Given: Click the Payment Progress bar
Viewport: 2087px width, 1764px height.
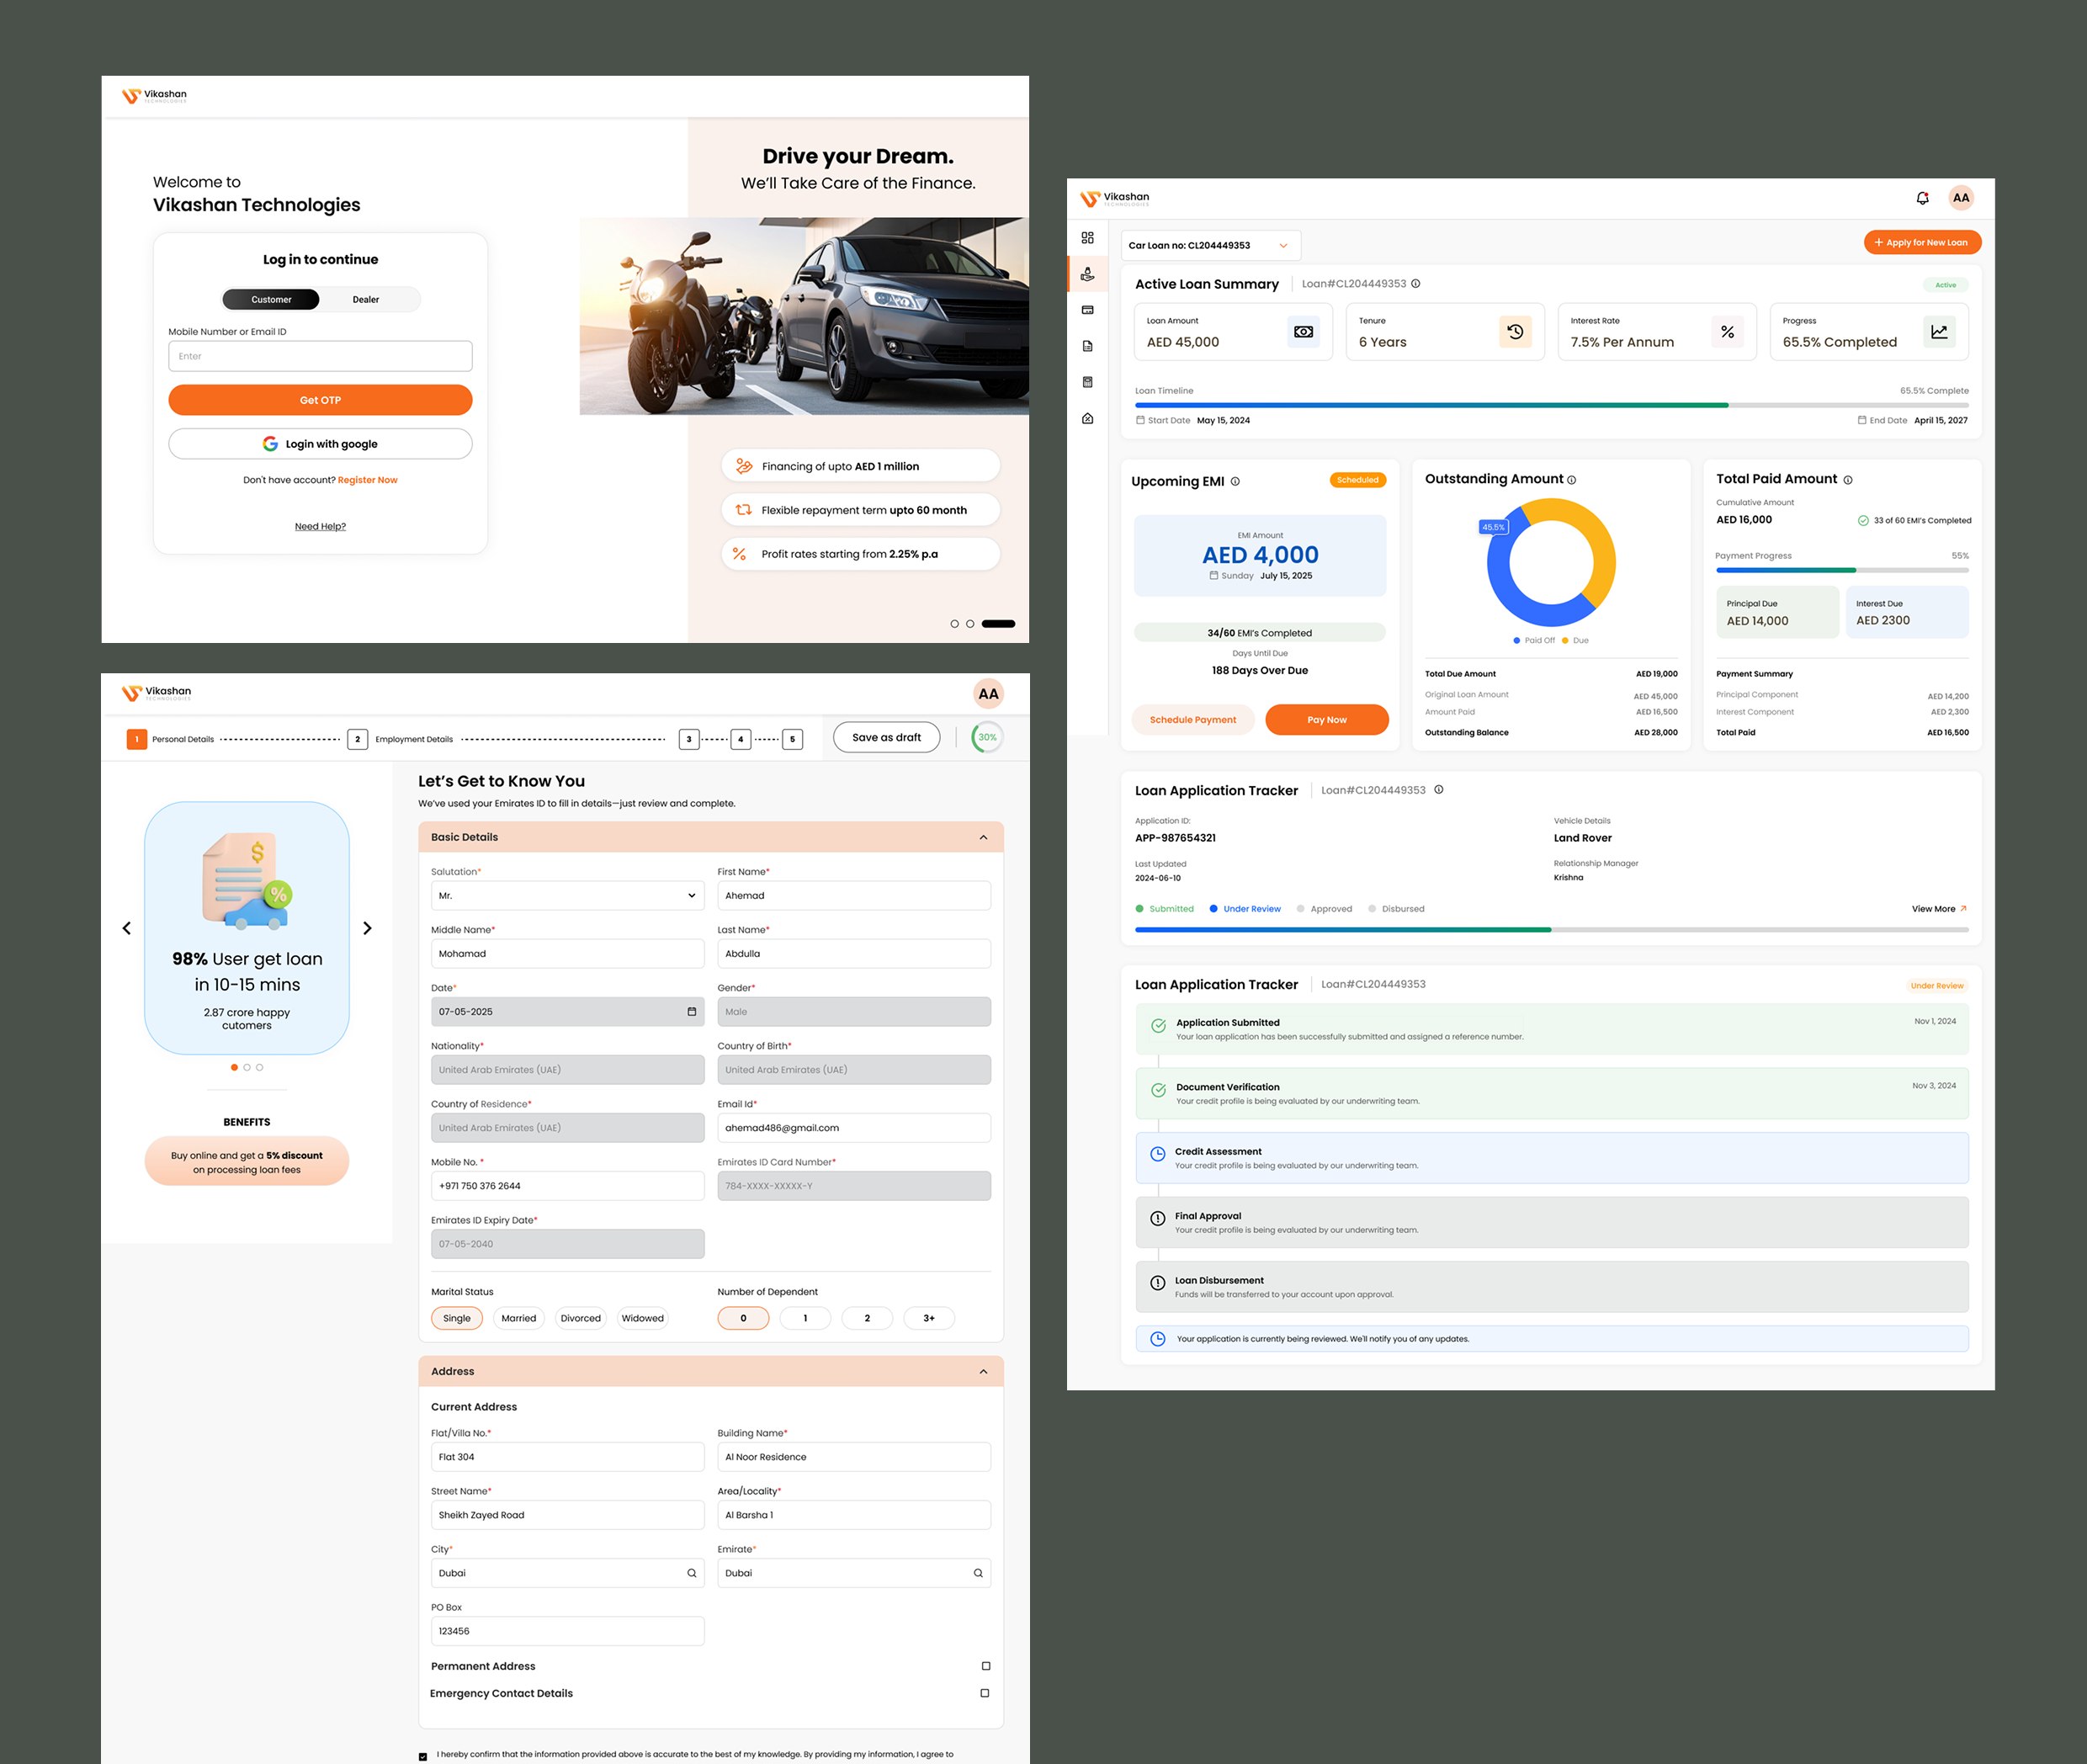Looking at the screenshot, I should (x=1842, y=570).
